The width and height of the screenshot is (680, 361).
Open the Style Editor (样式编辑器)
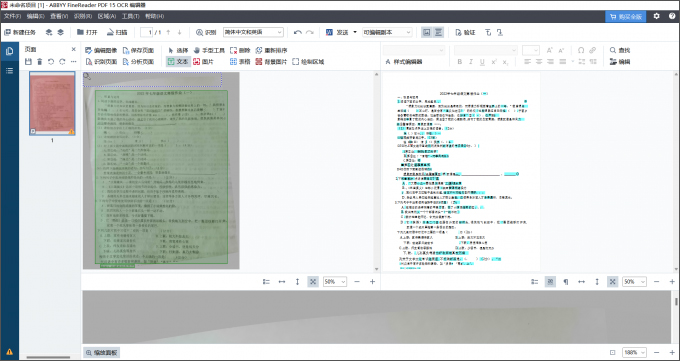(x=404, y=62)
